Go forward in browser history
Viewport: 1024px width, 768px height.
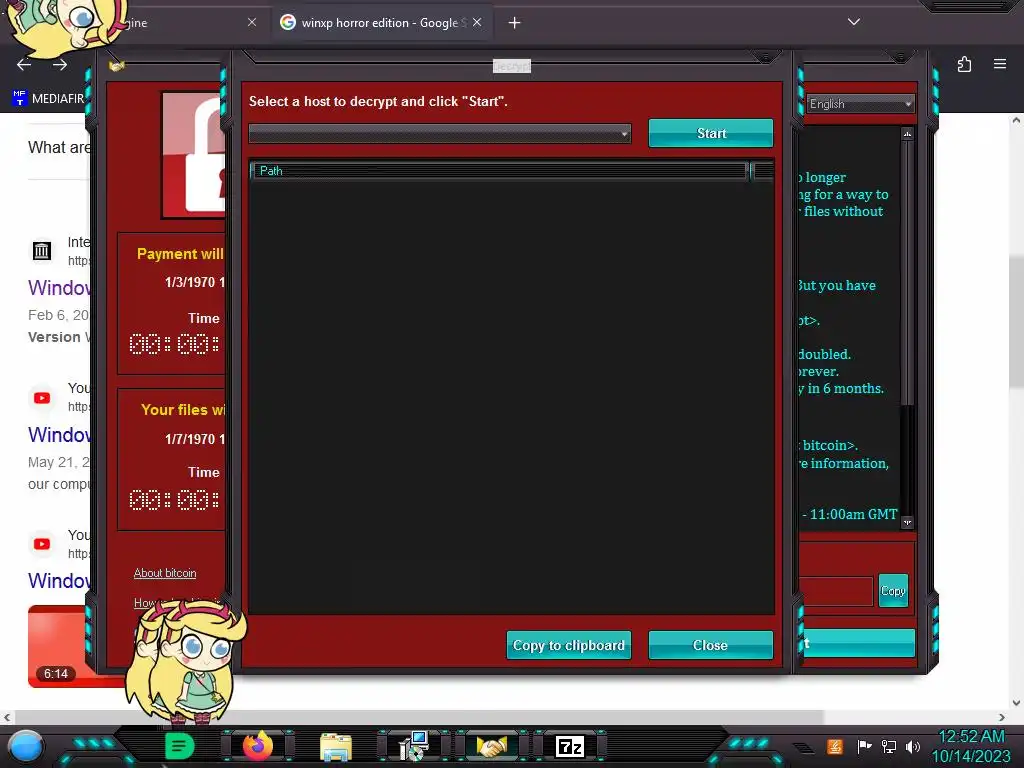pos(60,65)
